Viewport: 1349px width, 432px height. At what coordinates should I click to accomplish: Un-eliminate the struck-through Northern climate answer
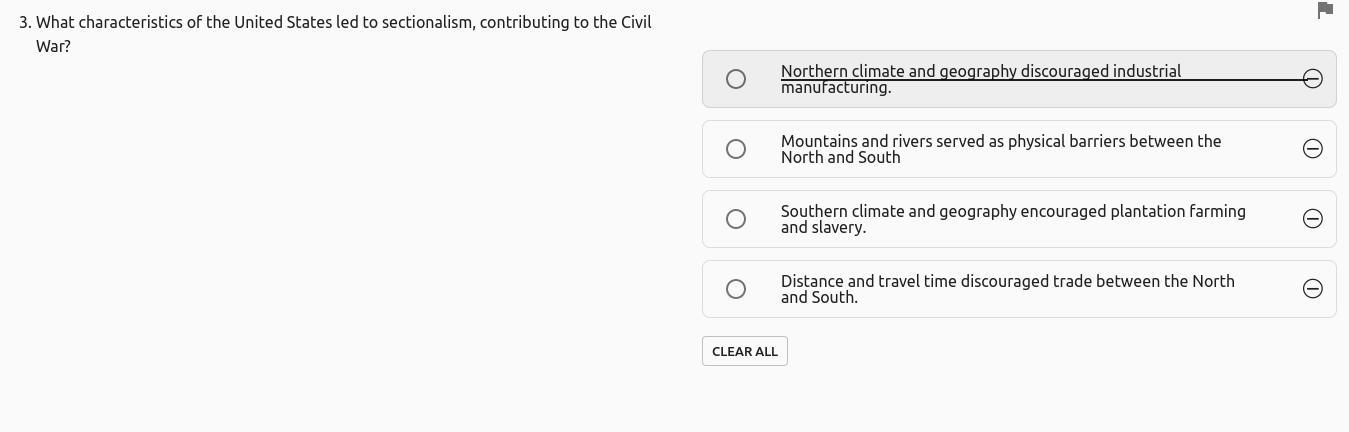click(x=1313, y=79)
